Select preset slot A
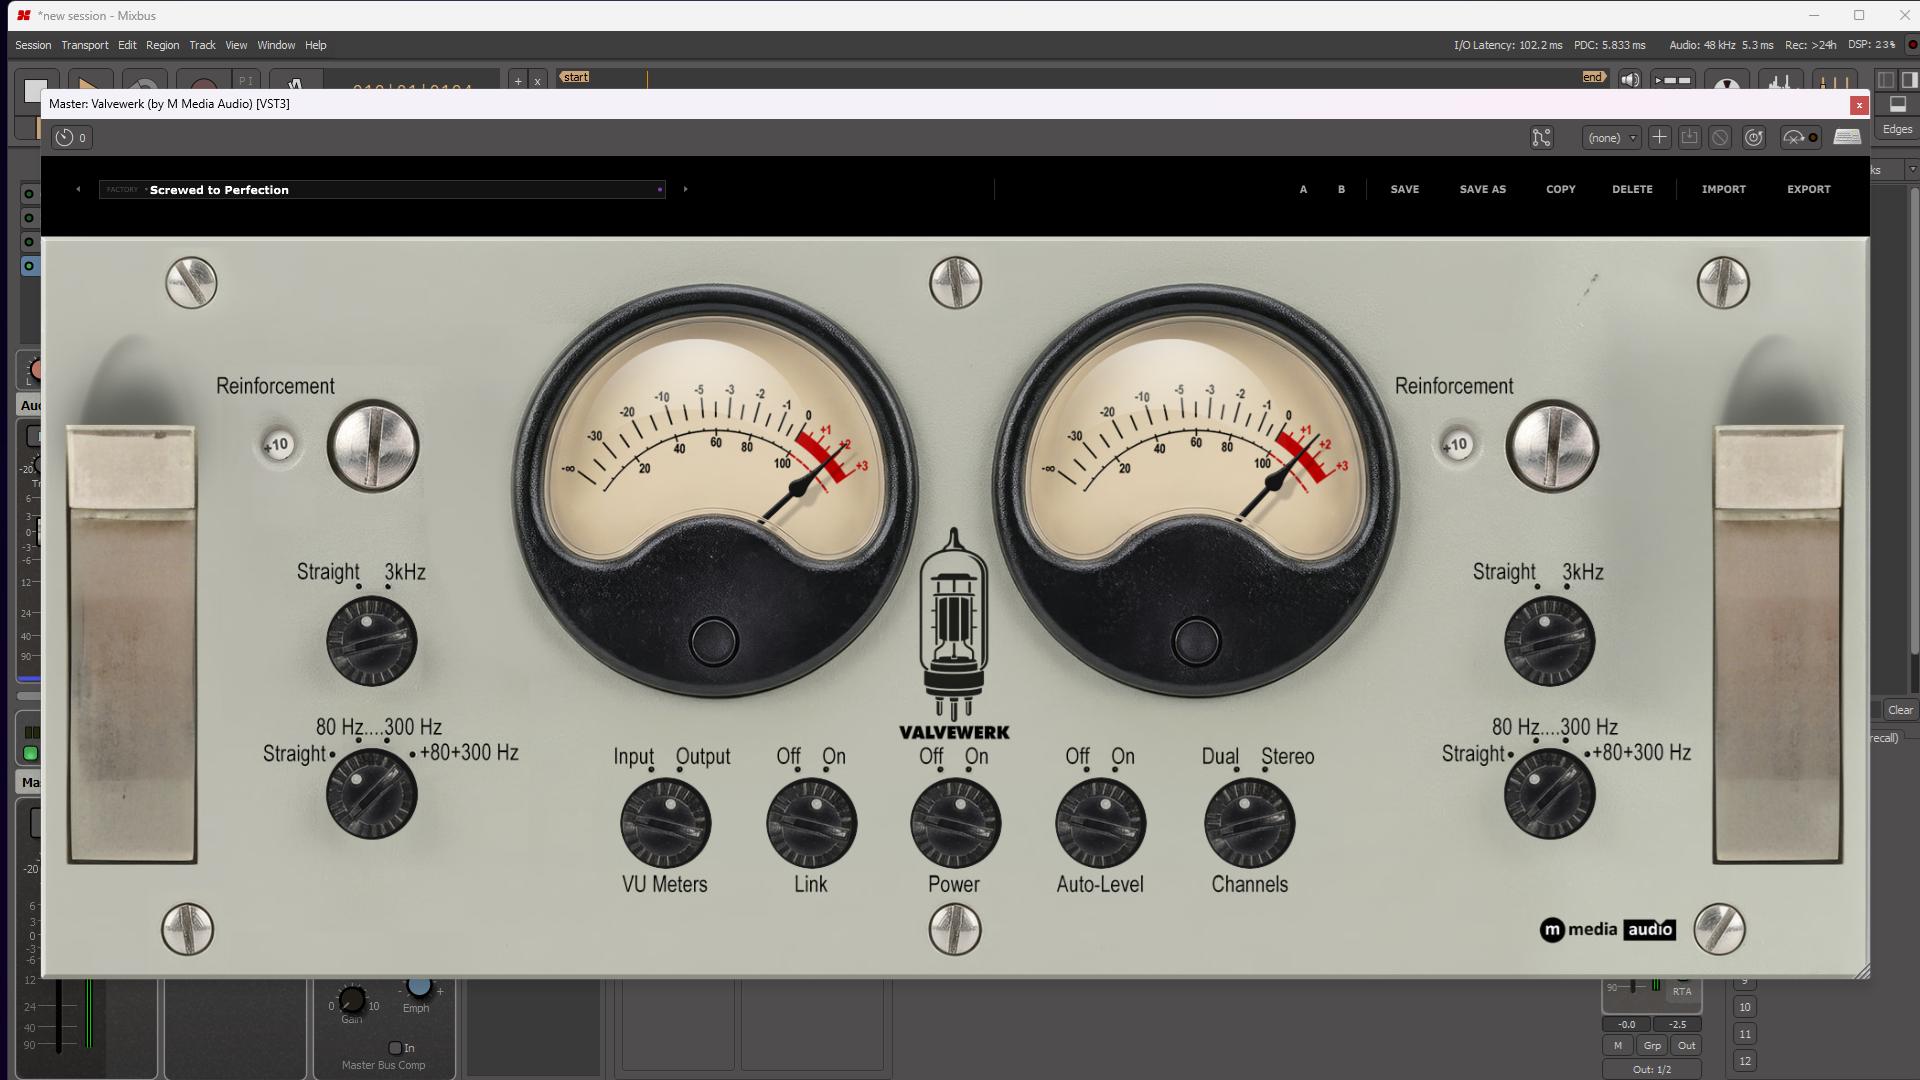The width and height of the screenshot is (1920, 1080). pyautogui.click(x=1303, y=189)
